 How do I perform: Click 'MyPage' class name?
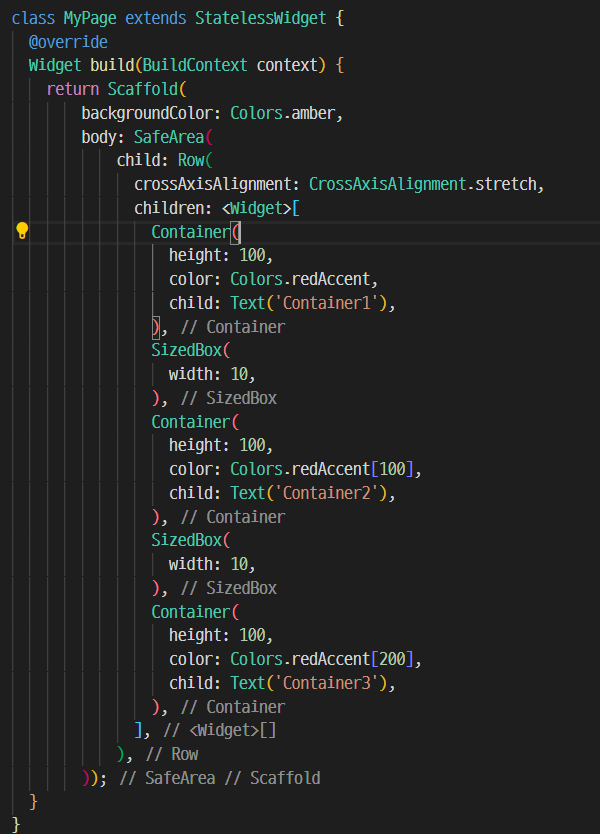pos(90,18)
